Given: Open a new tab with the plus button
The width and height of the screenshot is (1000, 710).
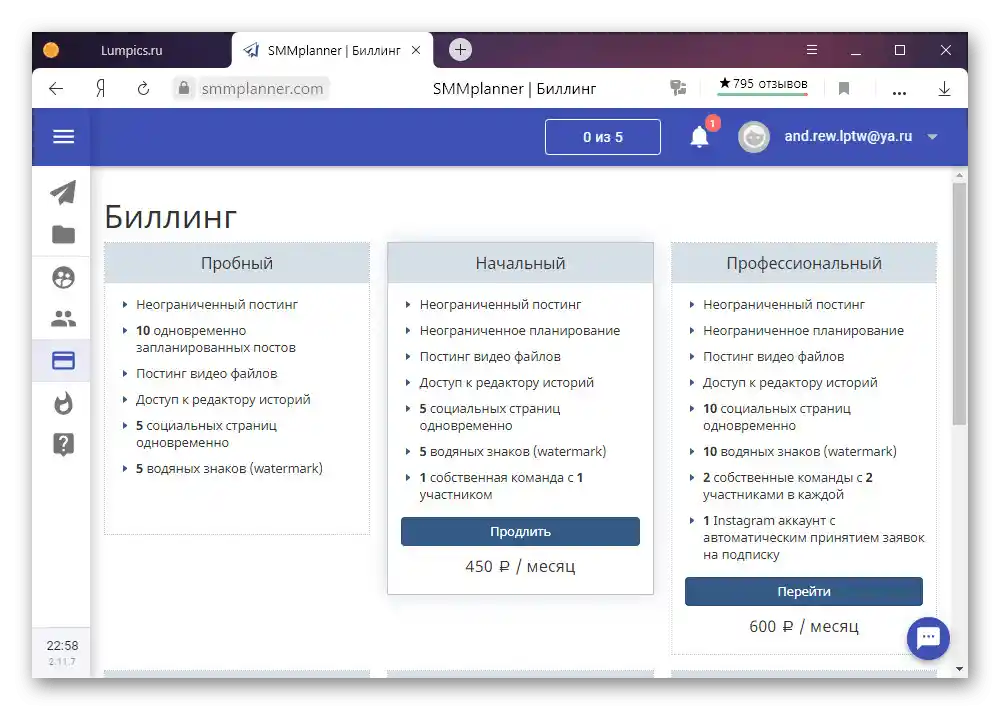Looking at the screenshot, I should tap(460, 50).
